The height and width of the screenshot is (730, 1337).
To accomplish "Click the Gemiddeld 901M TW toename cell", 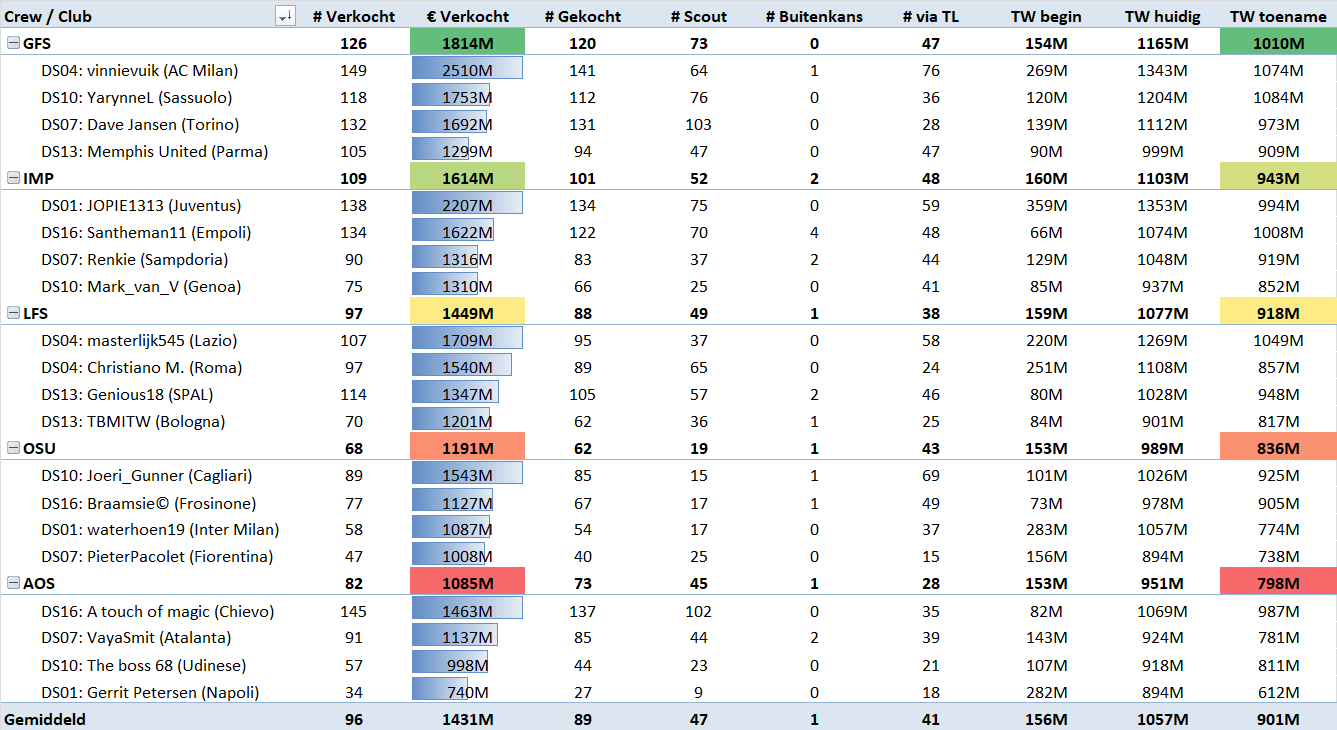I will point(1278,719).
